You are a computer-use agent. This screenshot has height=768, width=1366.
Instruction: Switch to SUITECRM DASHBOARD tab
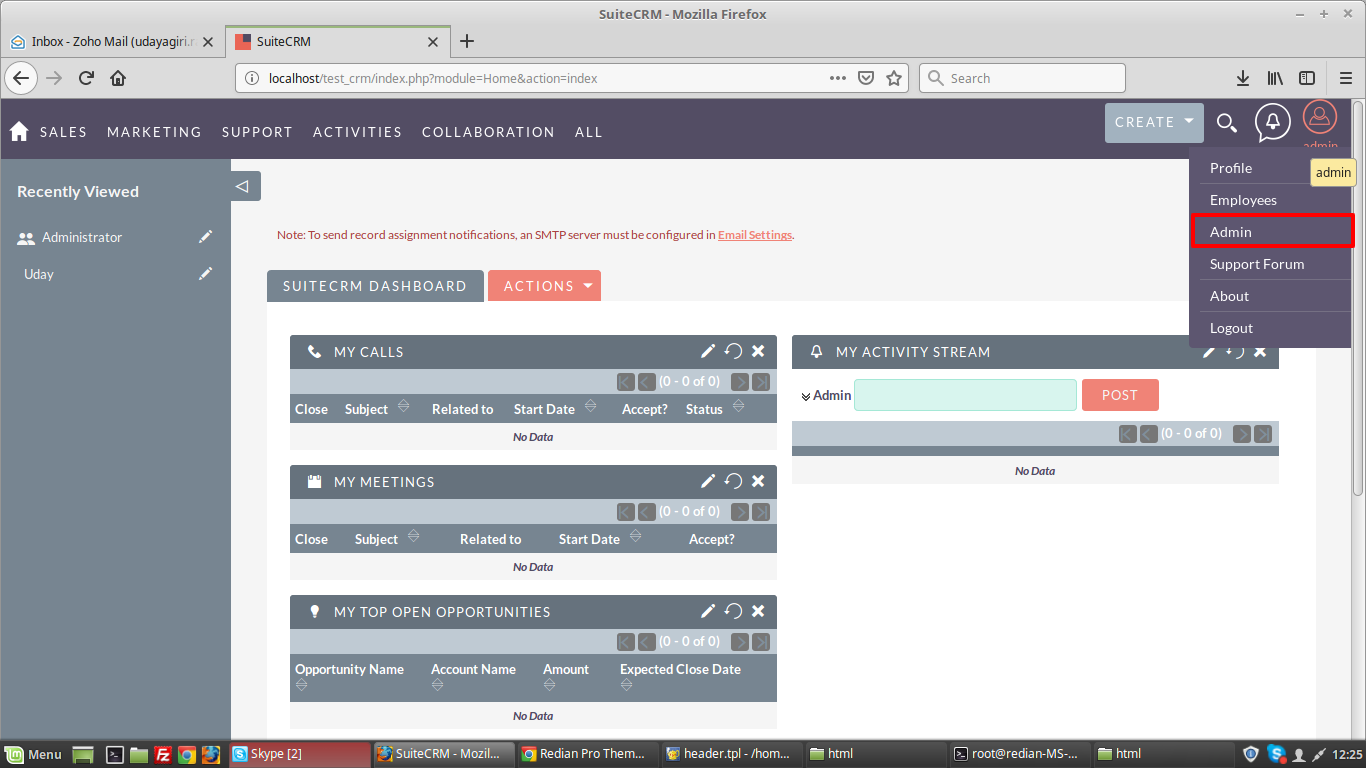(x=375, y=286)
